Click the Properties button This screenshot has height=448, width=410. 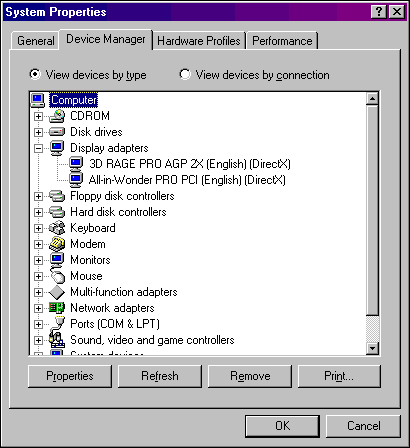coord(70,376)
